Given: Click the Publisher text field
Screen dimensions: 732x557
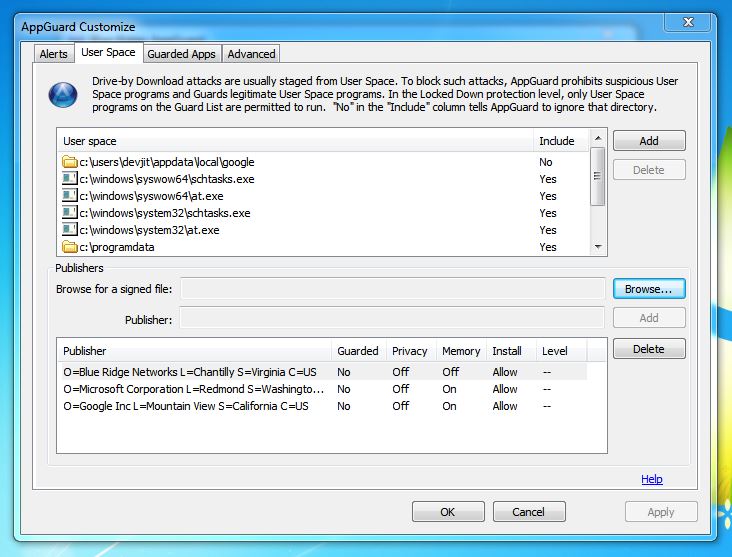Looking at the screenshot, I should point(393,318).
